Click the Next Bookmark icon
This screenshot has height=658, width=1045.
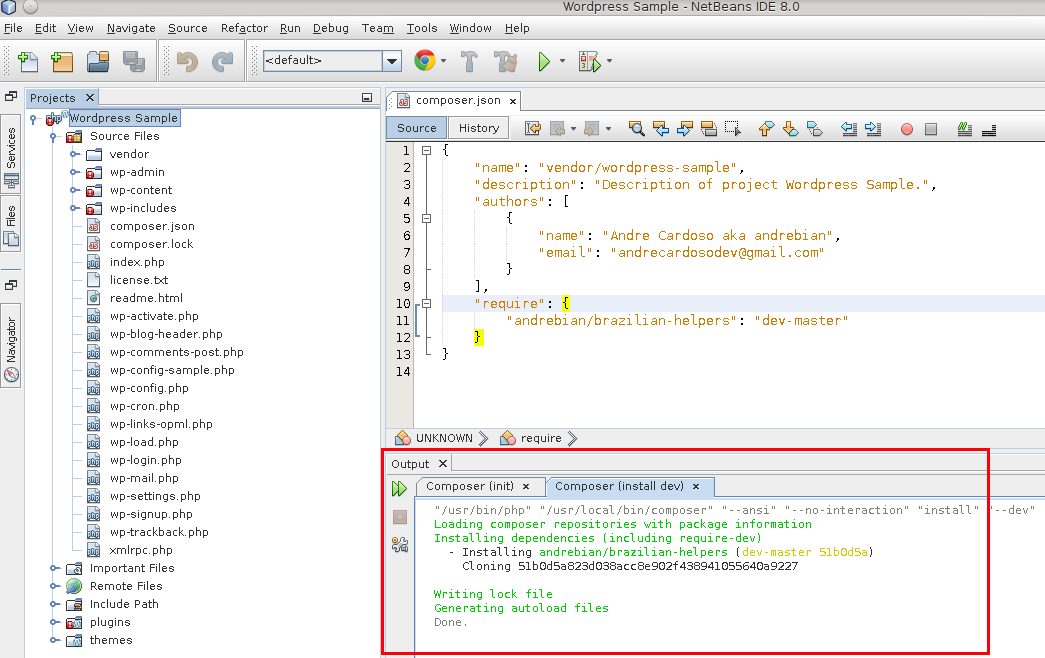click(x=790, y=129)
